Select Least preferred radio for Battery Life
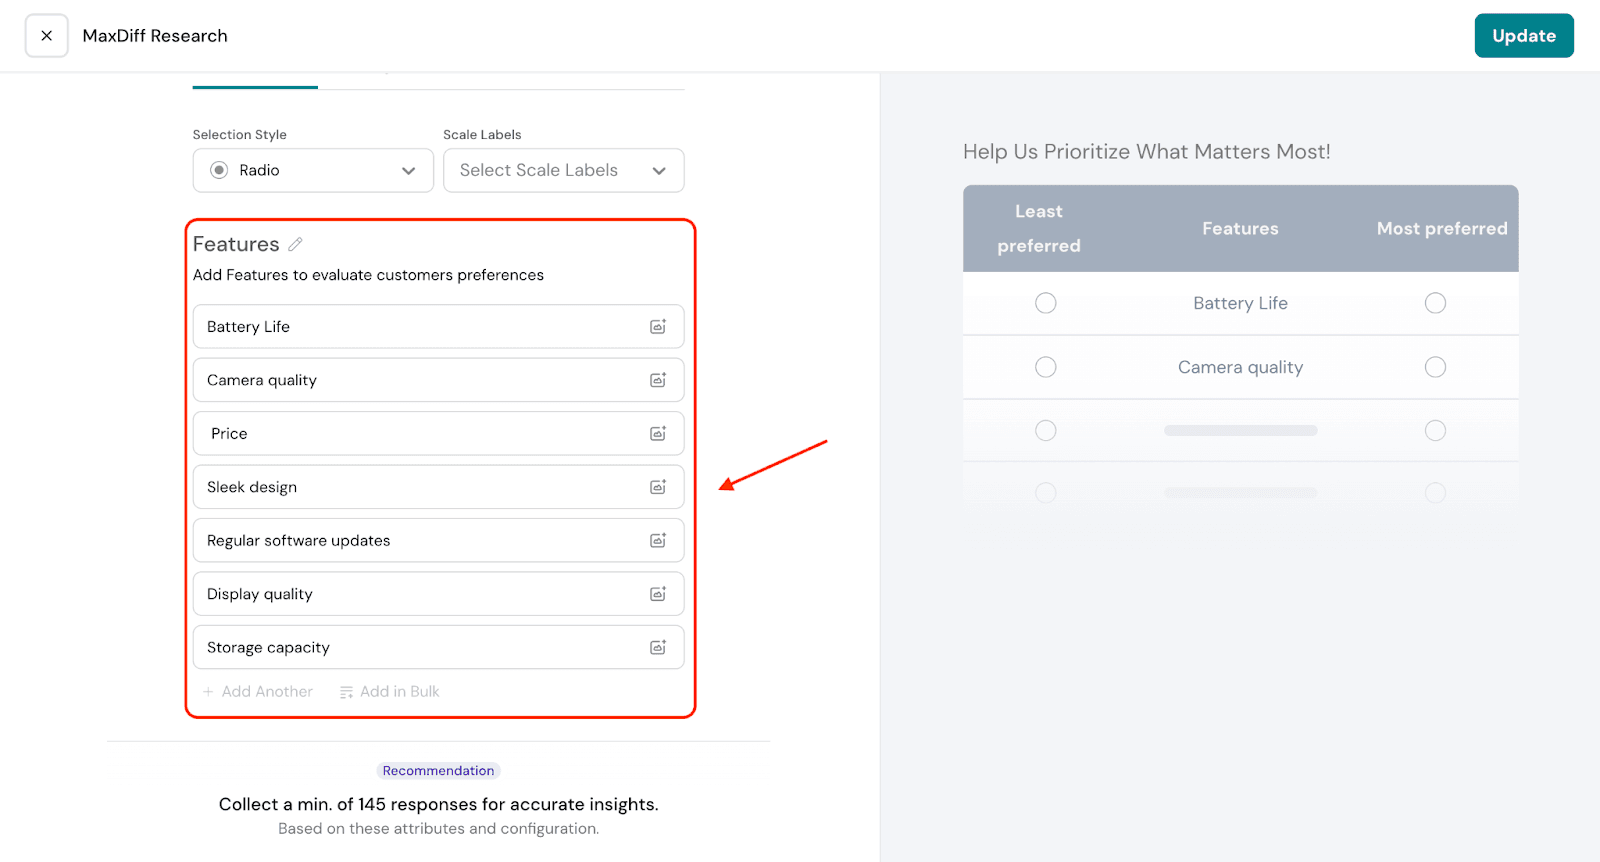Image resolution: width=1600 pixels, height=862 pixels. (x=1045, y=303)
